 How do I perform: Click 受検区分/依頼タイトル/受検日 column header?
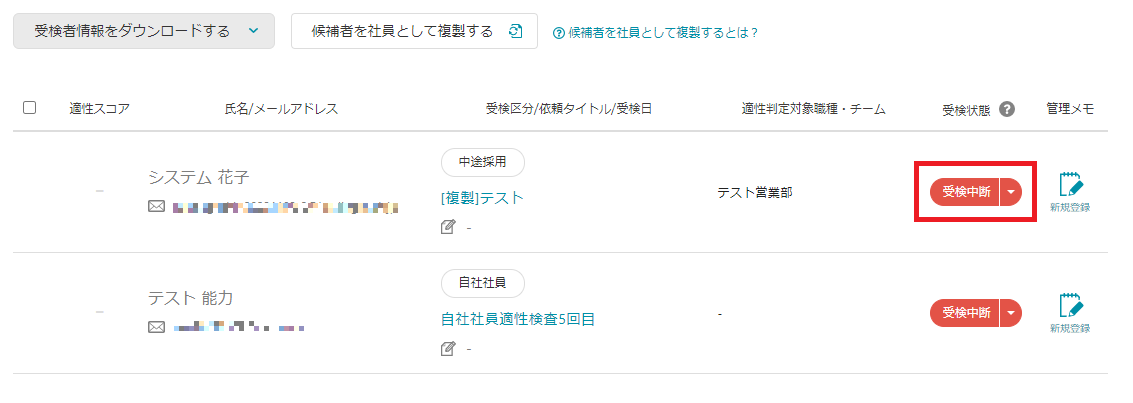tap(569, 109)
